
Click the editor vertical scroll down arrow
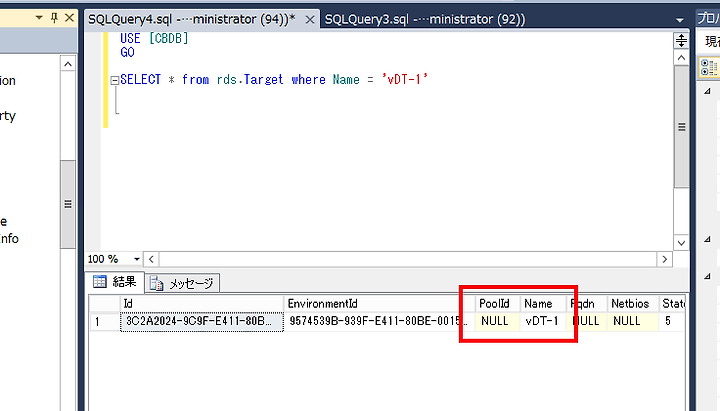click(681, 243)
